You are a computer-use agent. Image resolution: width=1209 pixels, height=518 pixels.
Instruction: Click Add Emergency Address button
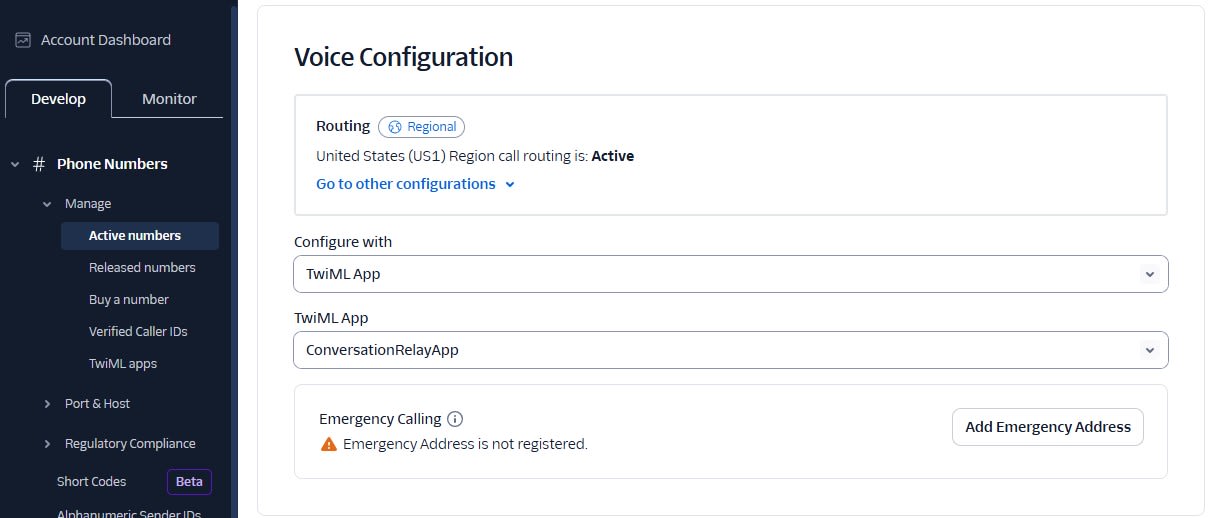(x=1048, y=427)
